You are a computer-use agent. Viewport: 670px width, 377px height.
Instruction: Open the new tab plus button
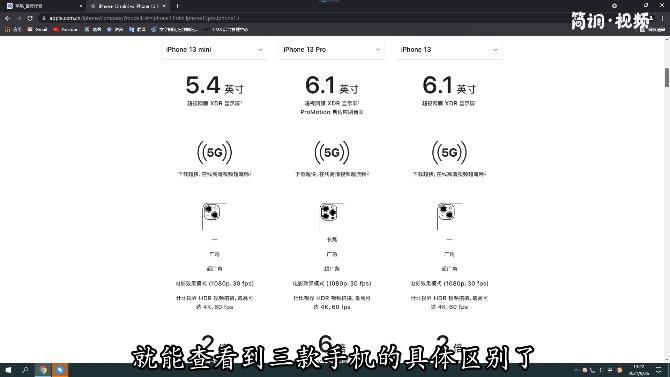point(177,6)
